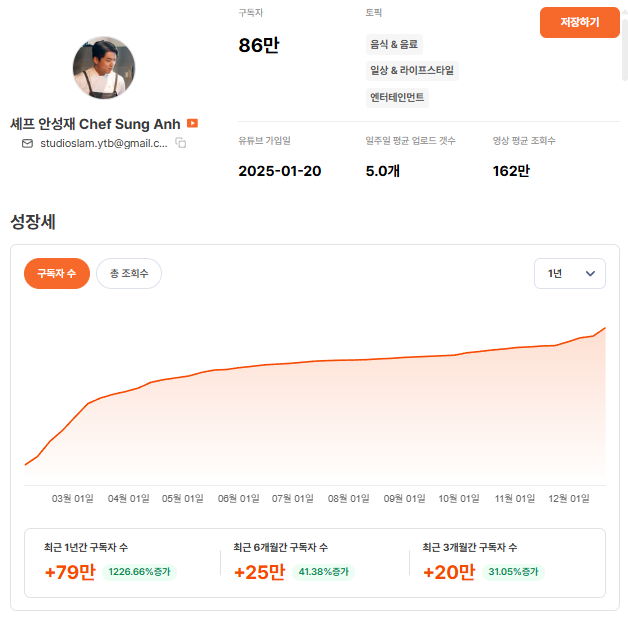
Task: Click the 03월 01일 chart axis label
Action: (x=73, y=498)
